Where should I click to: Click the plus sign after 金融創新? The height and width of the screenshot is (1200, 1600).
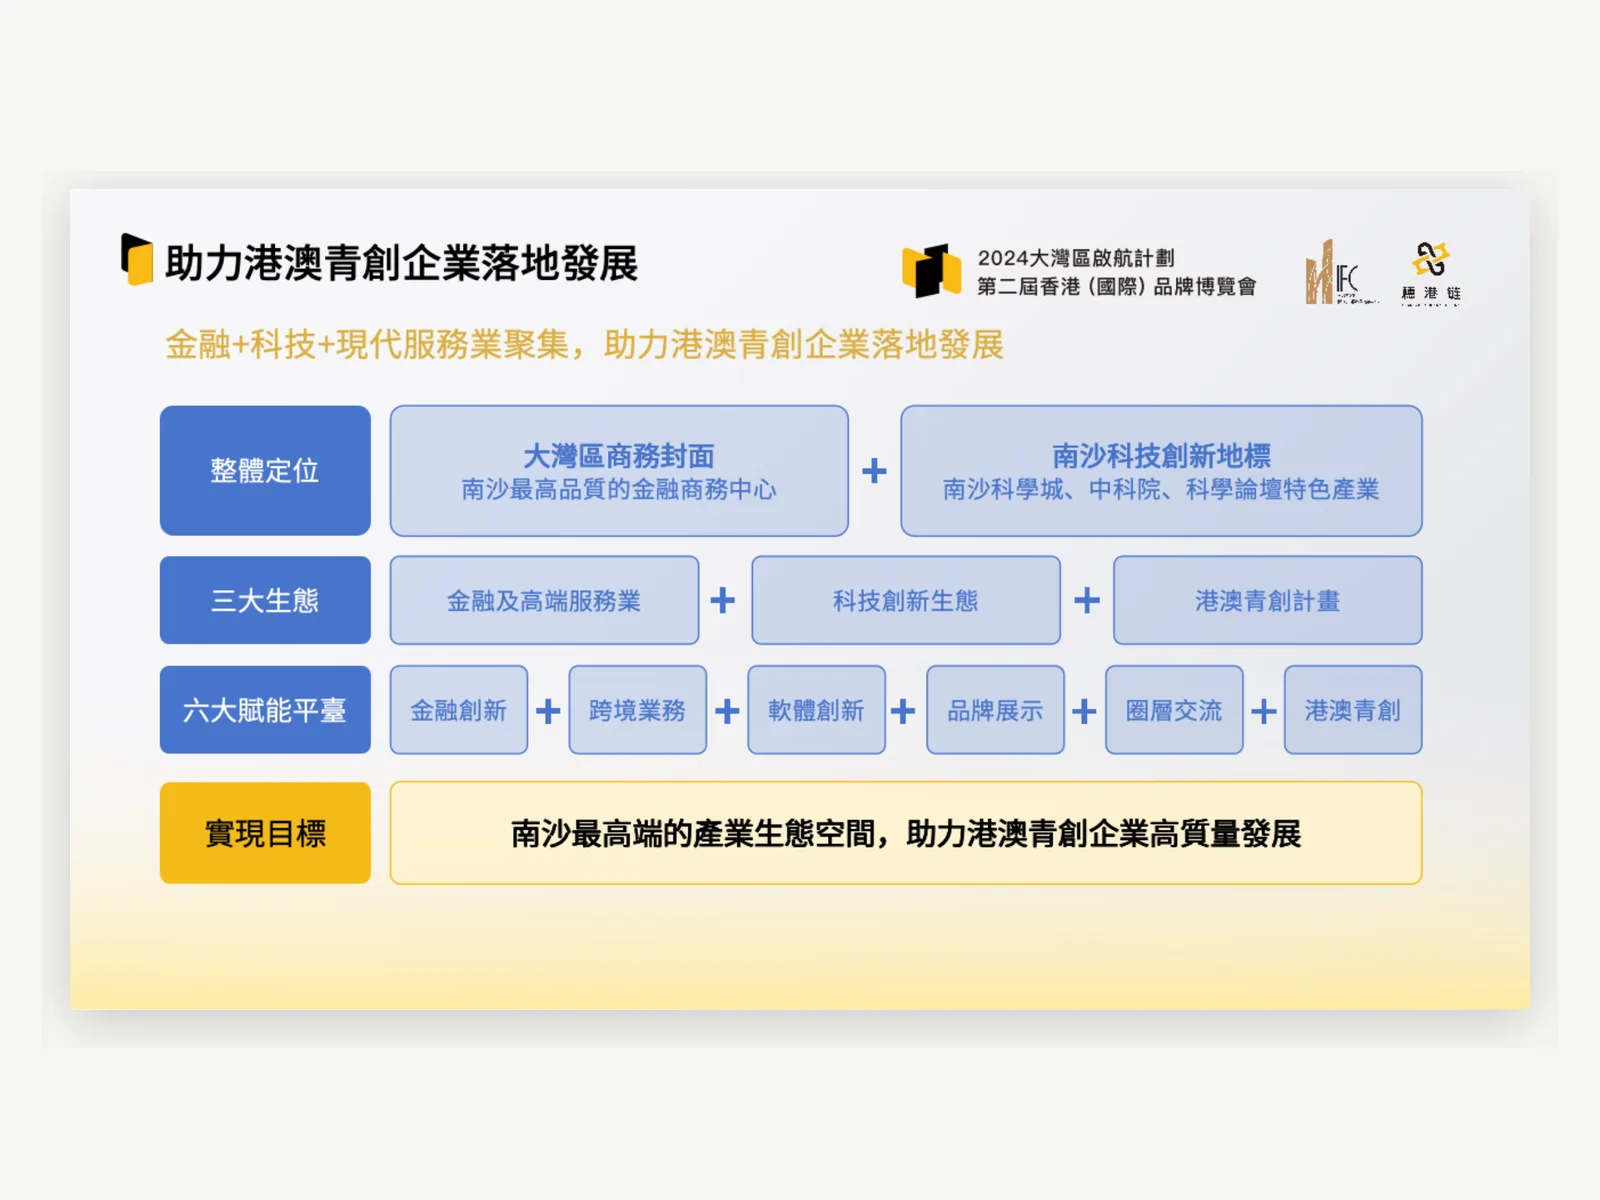coord(548,711)
